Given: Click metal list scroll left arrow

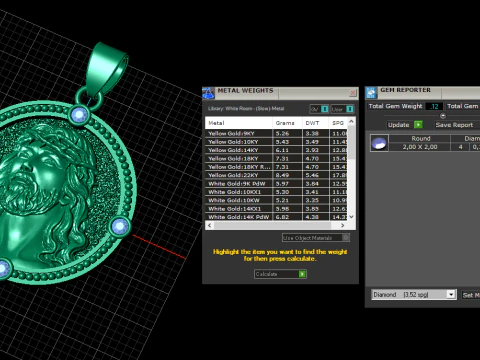Looking at the screenshot, I should (209, 225).
